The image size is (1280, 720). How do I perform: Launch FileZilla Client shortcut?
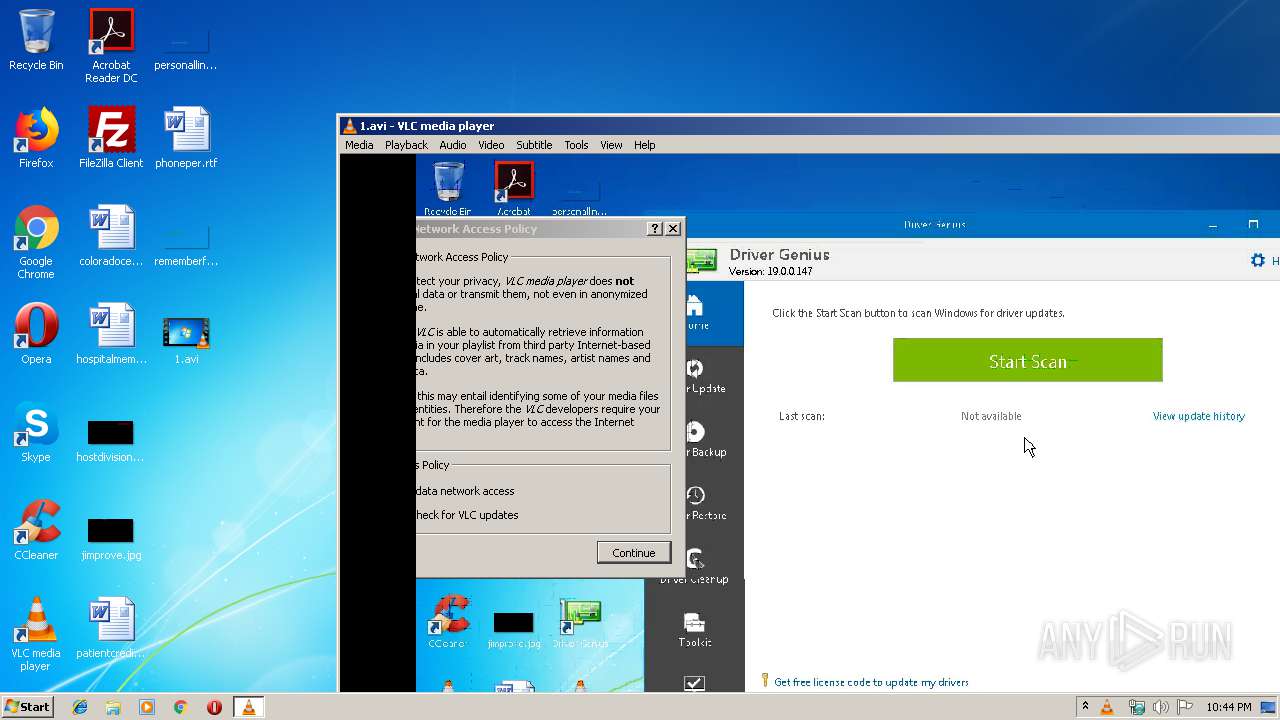(x=111, y=138)
